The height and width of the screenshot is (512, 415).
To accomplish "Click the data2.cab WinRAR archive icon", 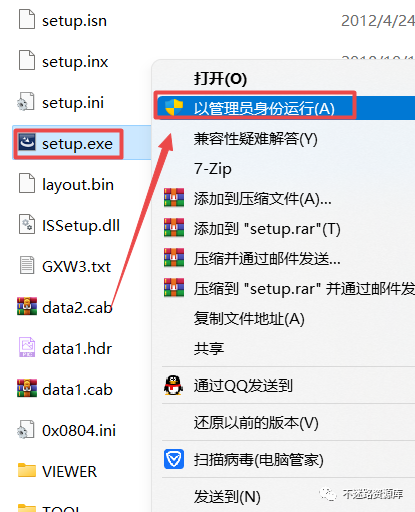I will (27, 306).
